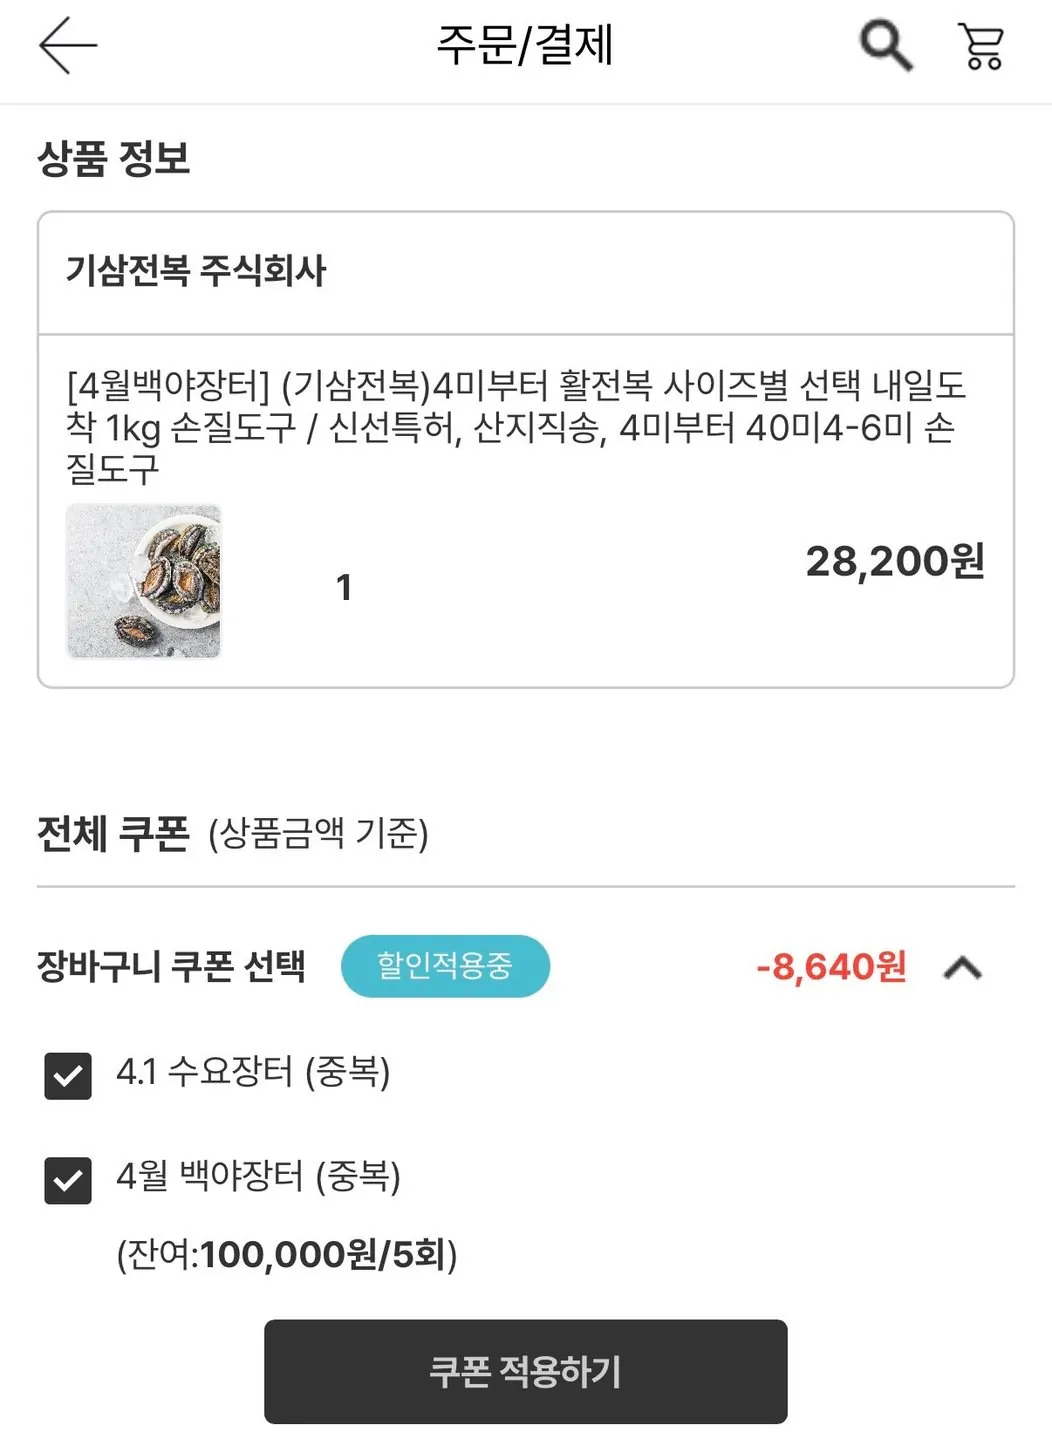Screen dimensions: 1052x1439
Task: Tap the 잔여 100,000원/5회 balance text
Action: [287, 1254]
